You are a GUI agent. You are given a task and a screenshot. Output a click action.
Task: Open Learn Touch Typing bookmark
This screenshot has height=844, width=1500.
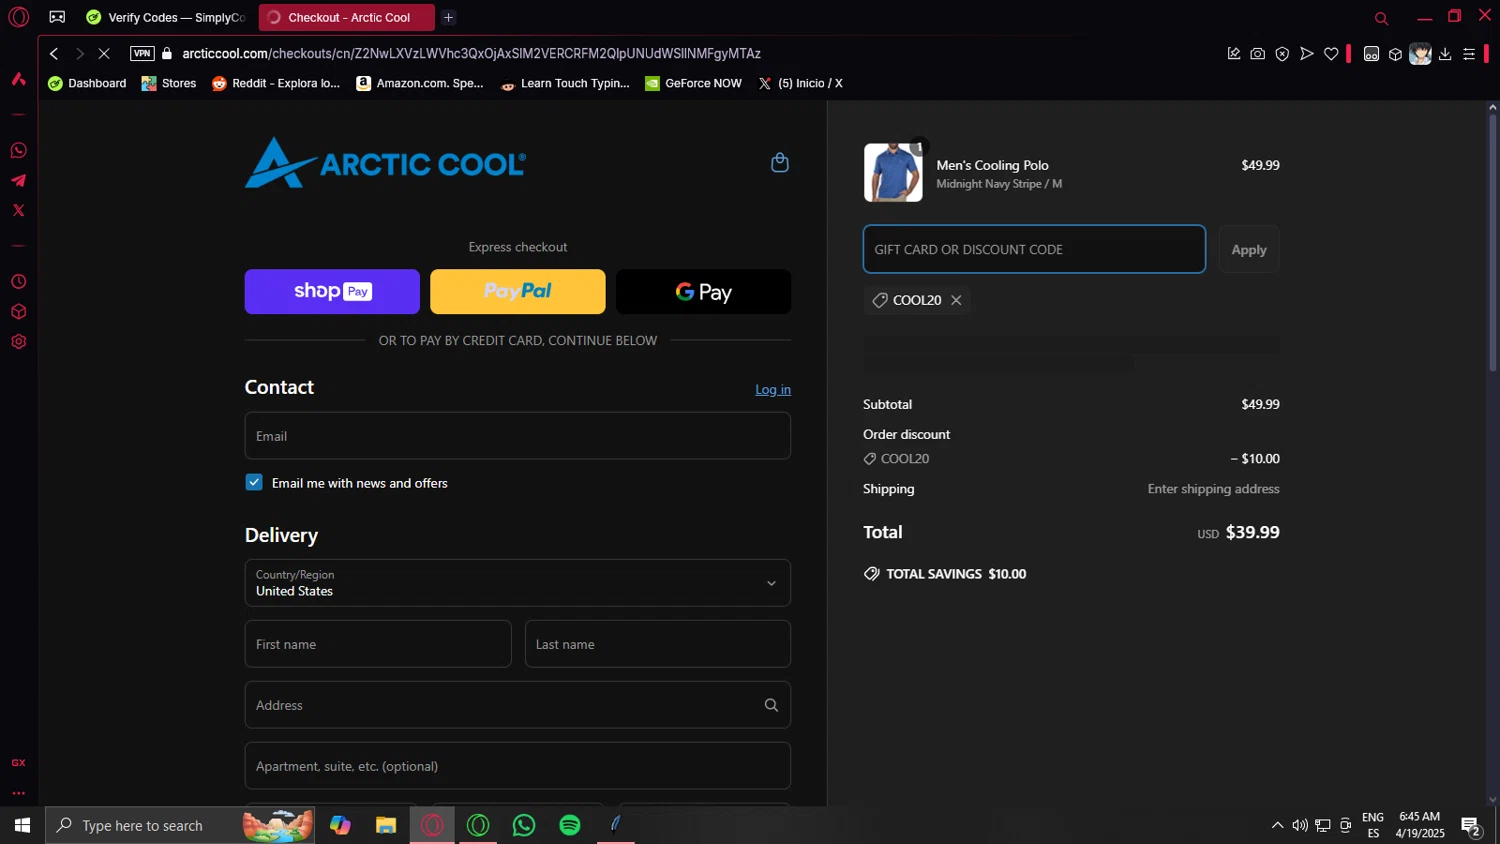click(x=565, y=83)
